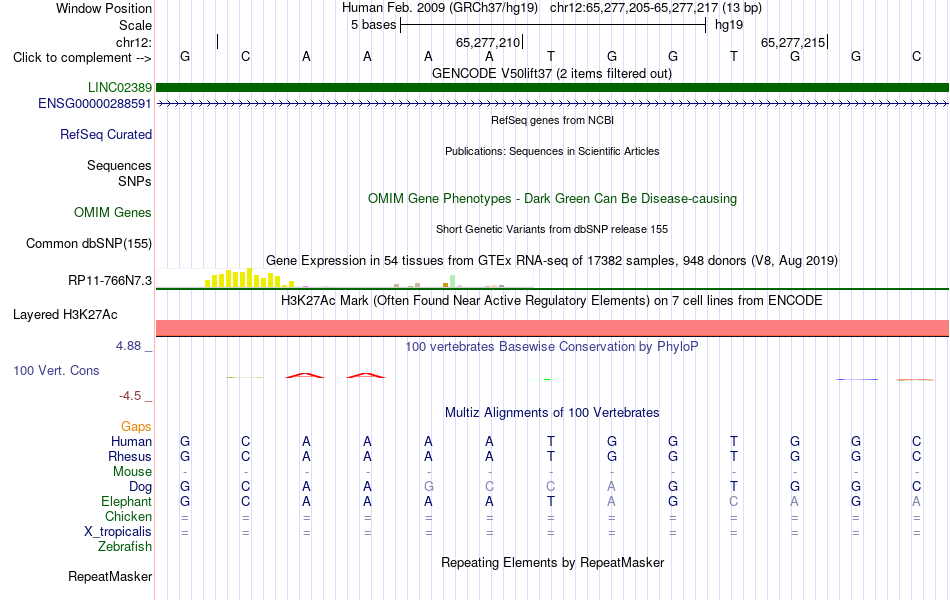This screenshot has width=950, height=600.
Task: Select the Zebrafish species label
Action: [125, 547]
